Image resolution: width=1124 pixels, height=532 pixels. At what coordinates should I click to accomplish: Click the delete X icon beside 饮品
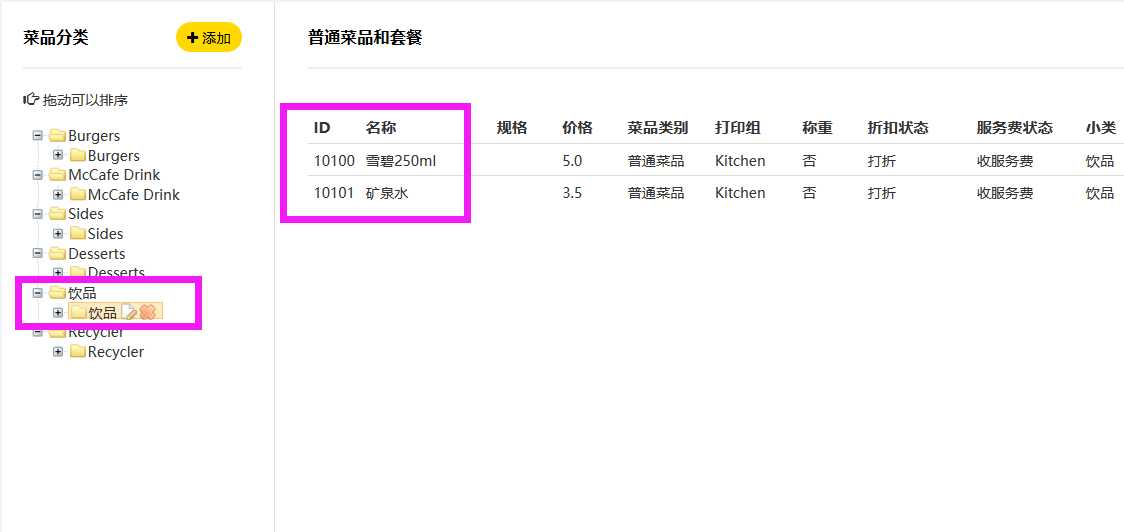click(x=148, y=312)
